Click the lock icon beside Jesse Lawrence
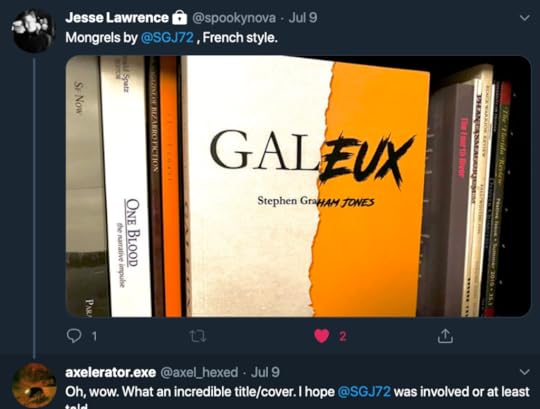 point(179,17)
